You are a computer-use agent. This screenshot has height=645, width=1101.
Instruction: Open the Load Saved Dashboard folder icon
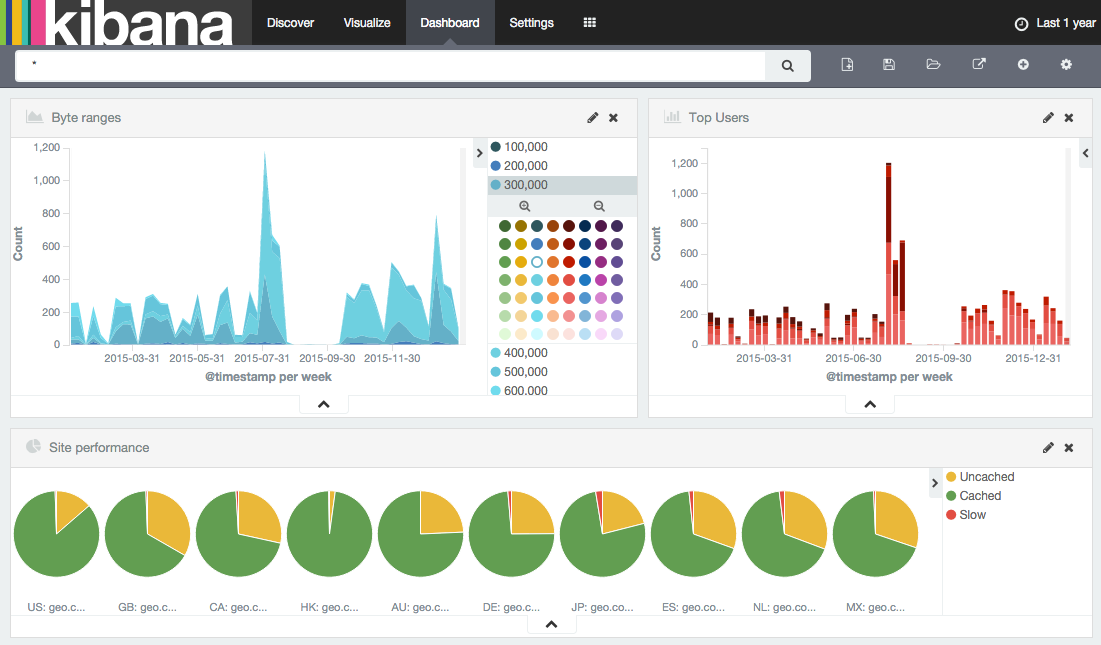pyautogui.click(x=933, y=65)
